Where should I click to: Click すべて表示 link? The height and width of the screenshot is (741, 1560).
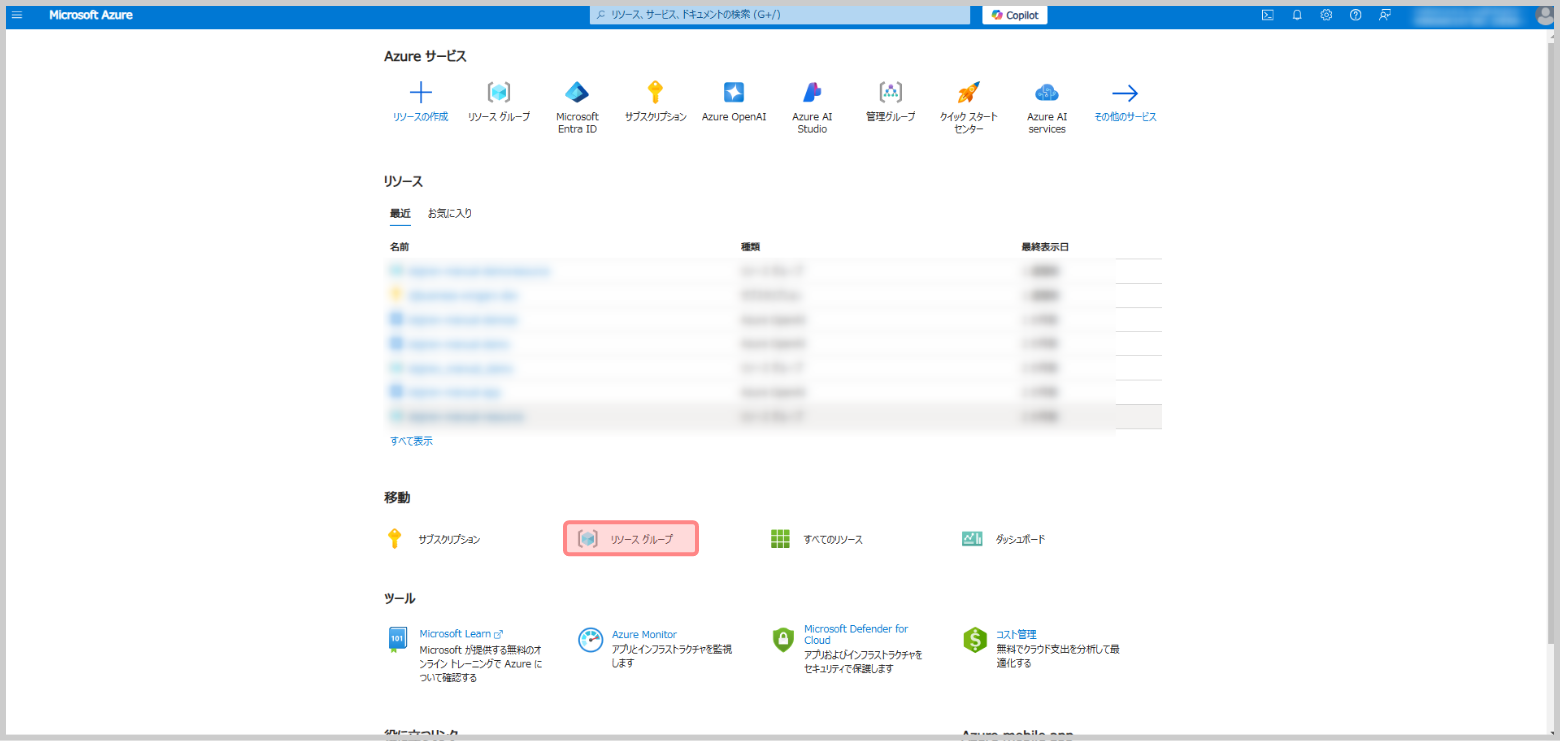(x=411, y=441)
